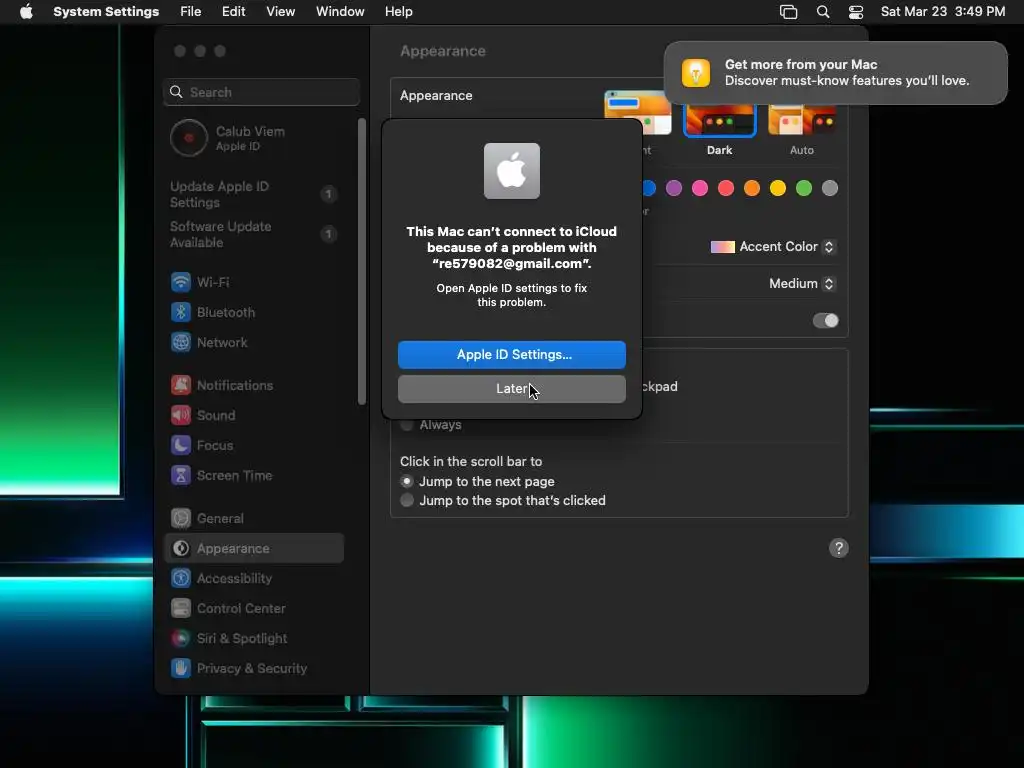The width and height of the screenshot is (1024, 768).
Task: Select Jump to the spot that's clicked
Action: 407,500
